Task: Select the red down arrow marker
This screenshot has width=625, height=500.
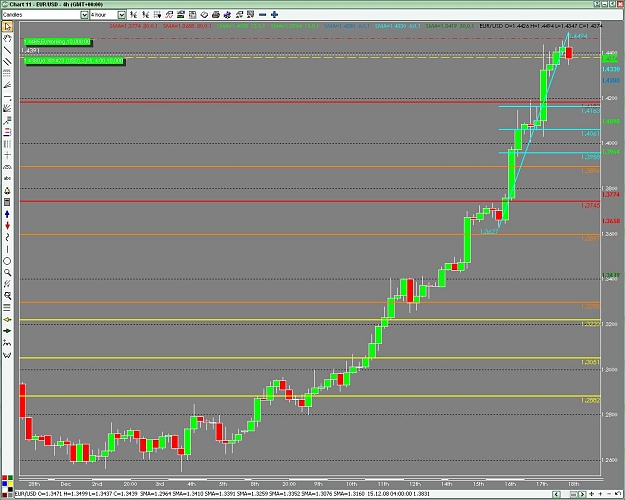Action: pos(7,226)
